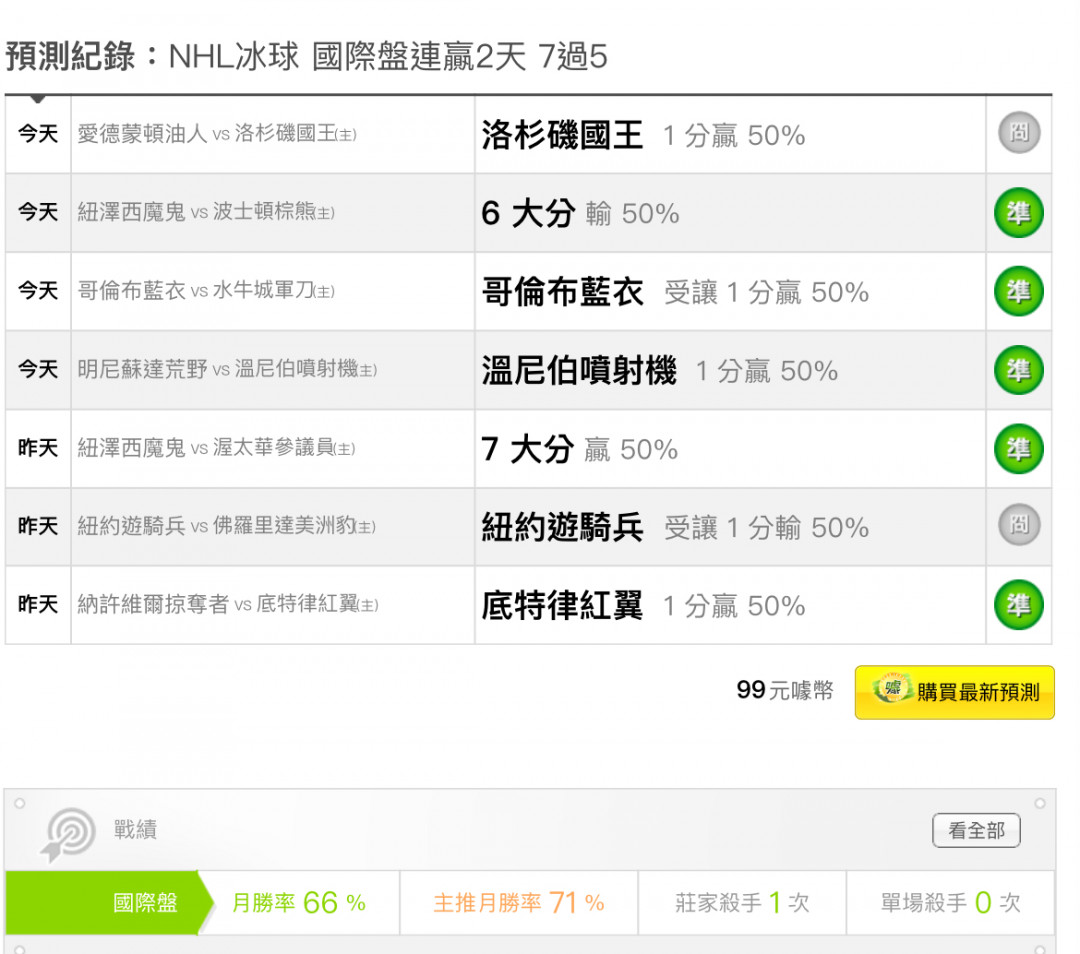Click the 月勝率 66 % stat
This screenshot has height=954, width=1080.
[x=299, y=903]
